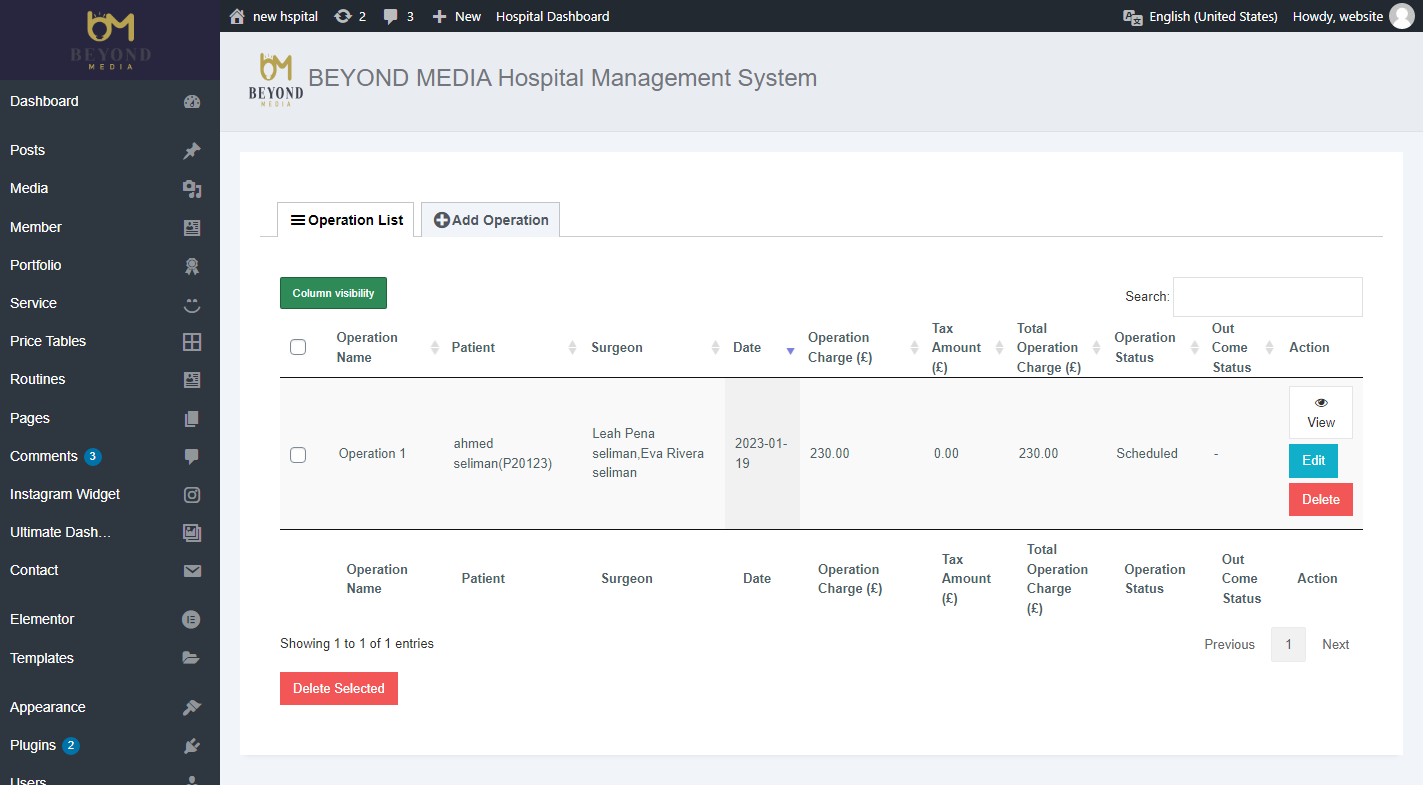Open the Column visibility dropdown
The image size is (1423, 785).
(x=333, y=293)
